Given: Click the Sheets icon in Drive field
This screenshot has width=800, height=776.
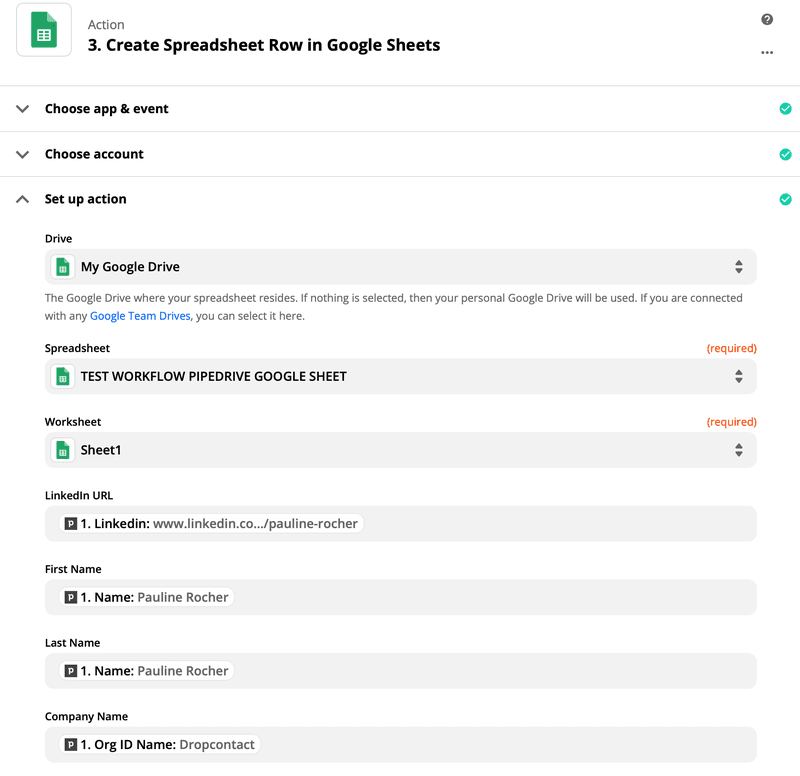Looking at the screenshot, I should tap(63, 267).
